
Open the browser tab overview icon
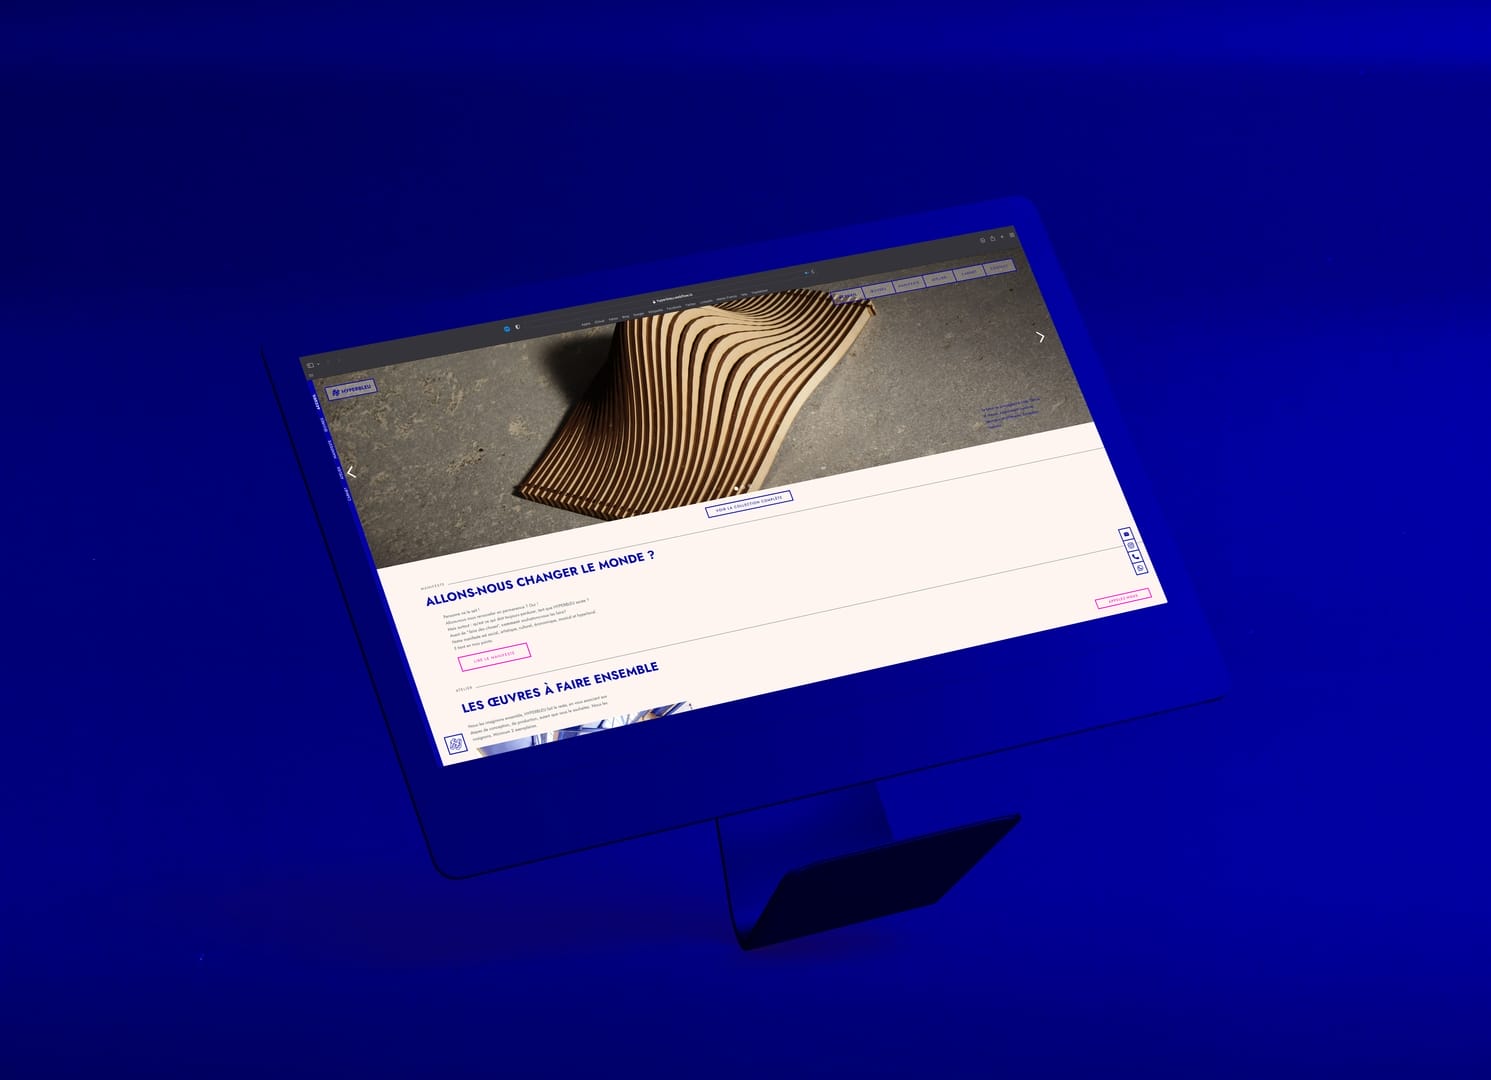tap(1011, 235)
